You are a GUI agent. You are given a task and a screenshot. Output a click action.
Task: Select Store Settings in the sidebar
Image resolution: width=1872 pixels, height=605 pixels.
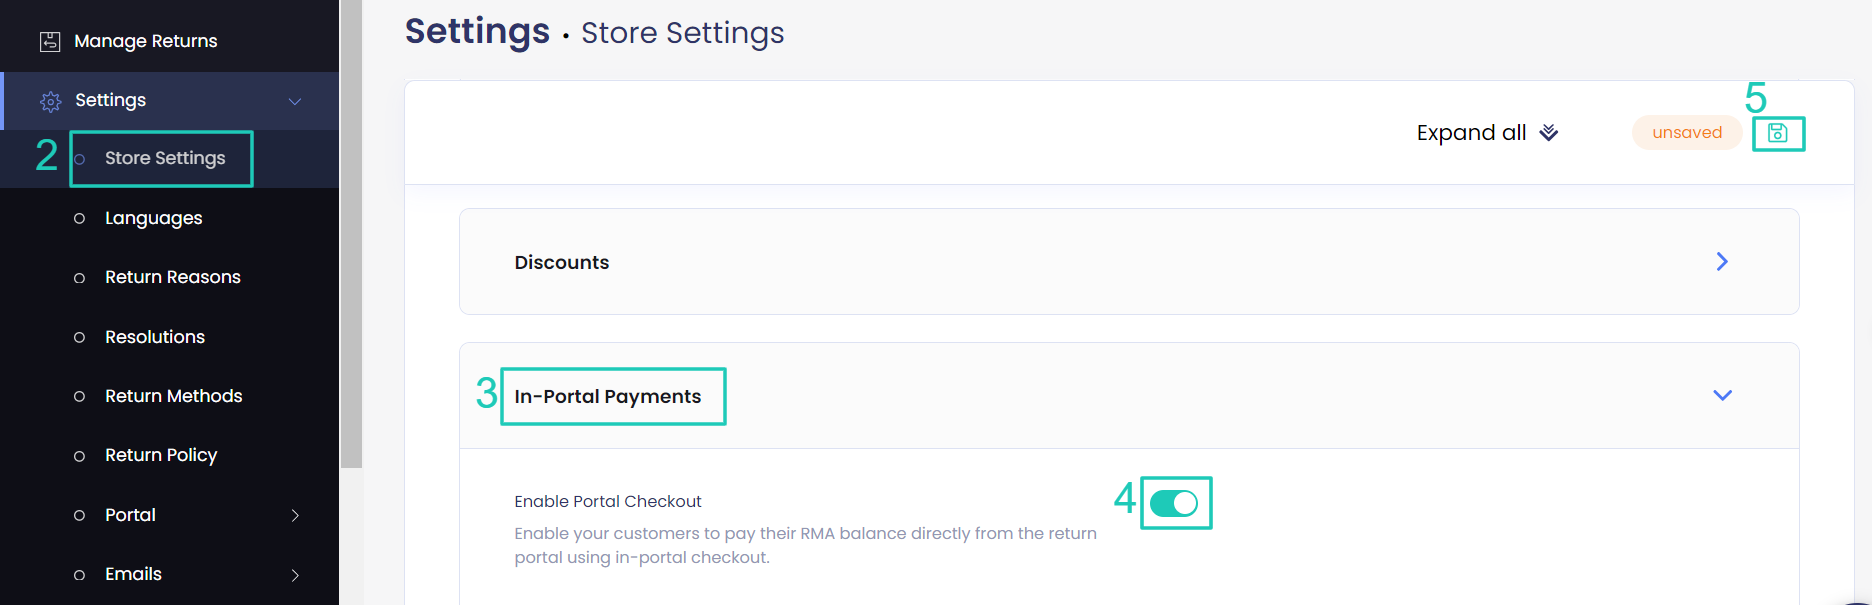(165, 158)
